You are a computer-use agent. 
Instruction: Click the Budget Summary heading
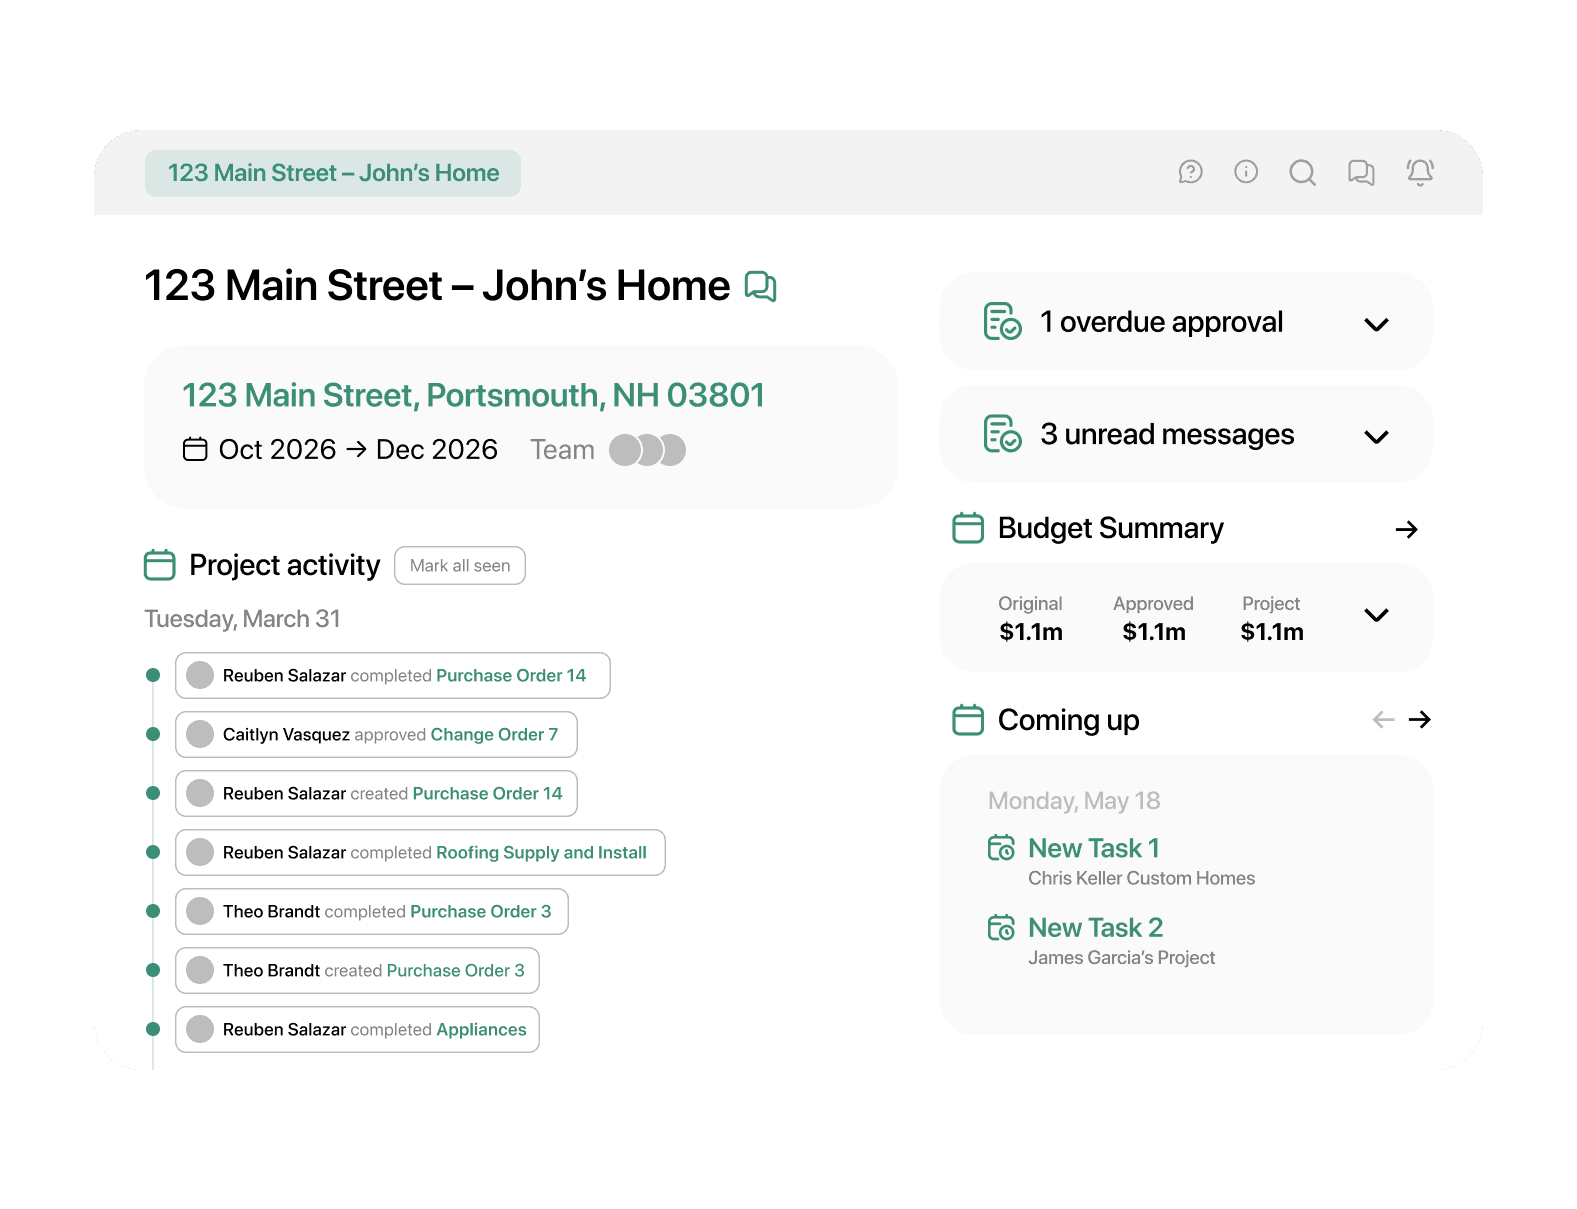coord(1111,528)
